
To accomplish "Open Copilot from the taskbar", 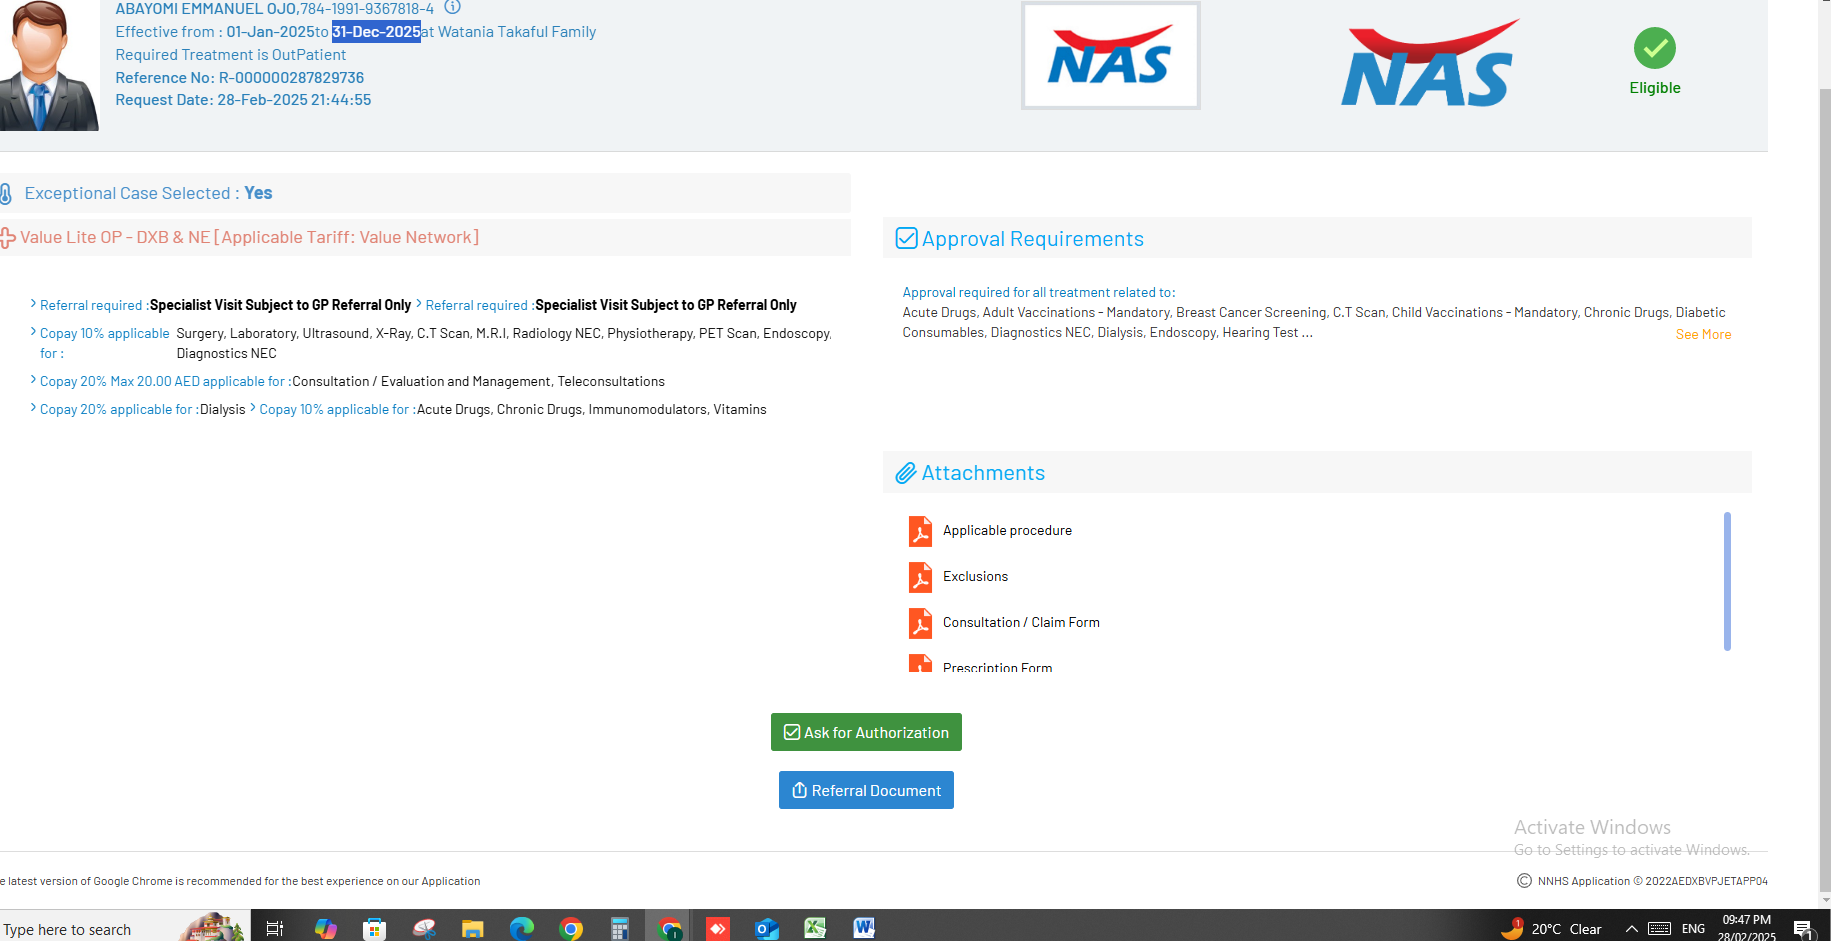I will (x=325, y=929).
